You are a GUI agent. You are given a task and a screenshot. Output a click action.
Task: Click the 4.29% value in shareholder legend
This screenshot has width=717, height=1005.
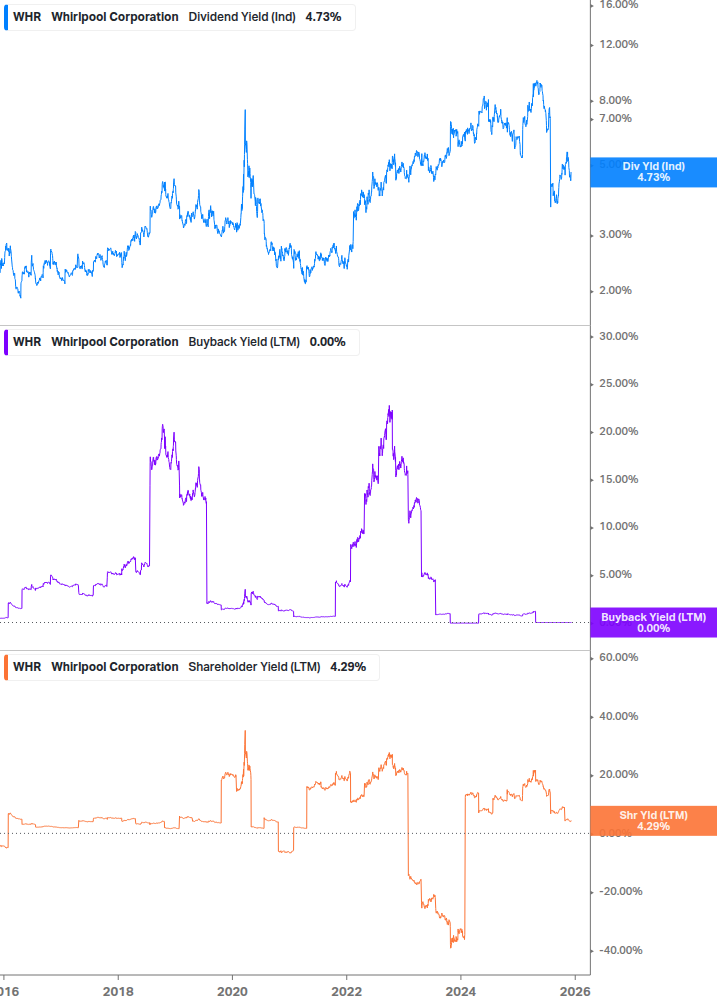tap(348, 667)
